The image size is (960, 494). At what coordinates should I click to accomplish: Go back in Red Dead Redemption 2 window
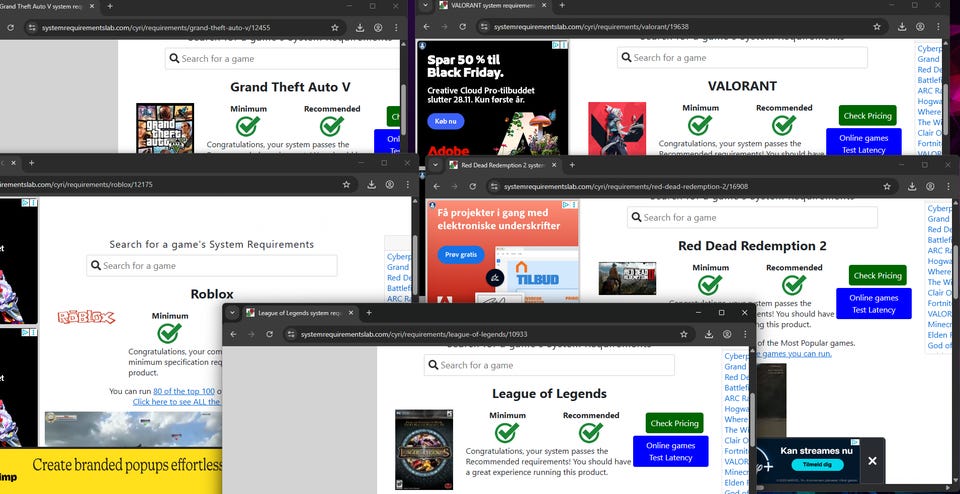[x=437, y=187]
